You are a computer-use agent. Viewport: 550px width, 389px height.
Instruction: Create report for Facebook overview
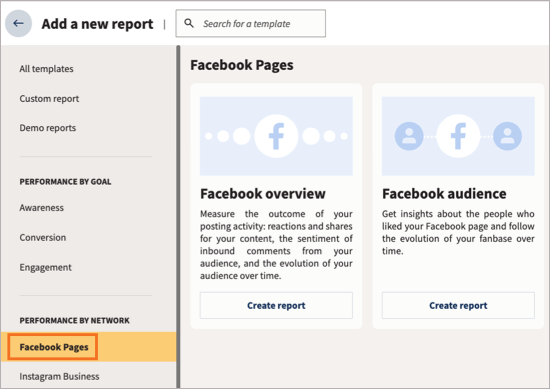[276, 306]
